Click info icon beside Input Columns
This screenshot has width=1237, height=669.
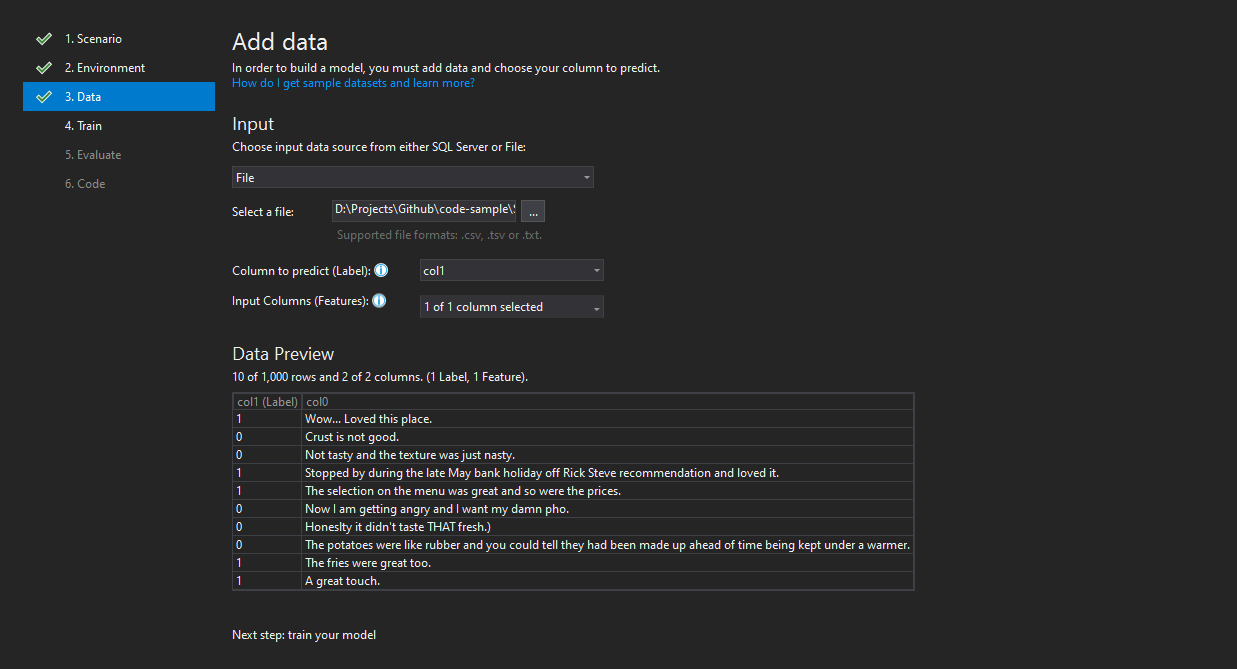[379, 301]
